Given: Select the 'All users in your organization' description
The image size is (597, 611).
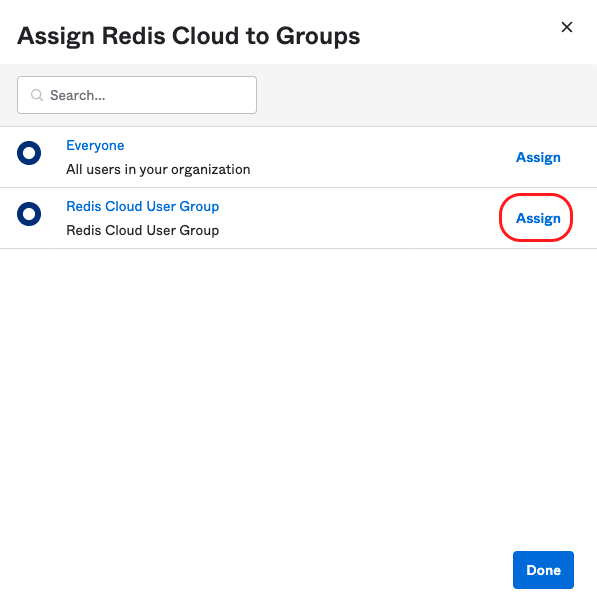Looking at the screenshot, I should 158,170.
